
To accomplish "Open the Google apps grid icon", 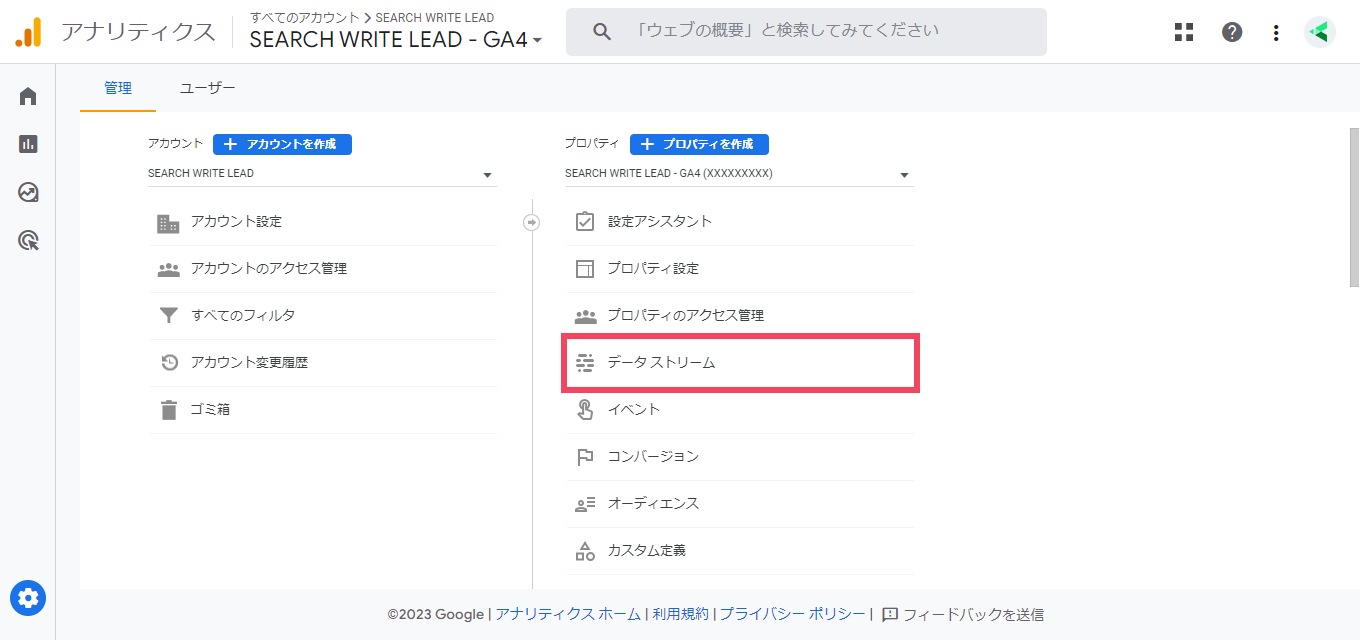I will tap(1184, 32).
